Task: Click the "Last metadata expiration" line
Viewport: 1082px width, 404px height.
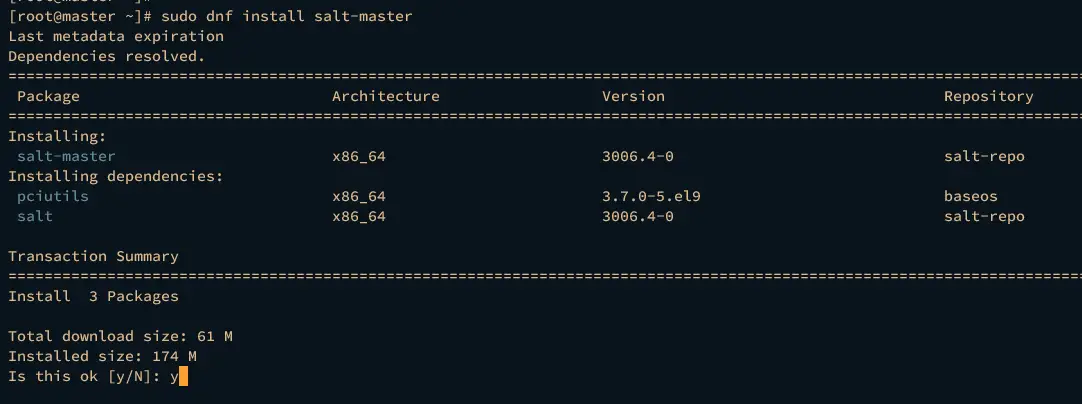Action: click(116, 37)
